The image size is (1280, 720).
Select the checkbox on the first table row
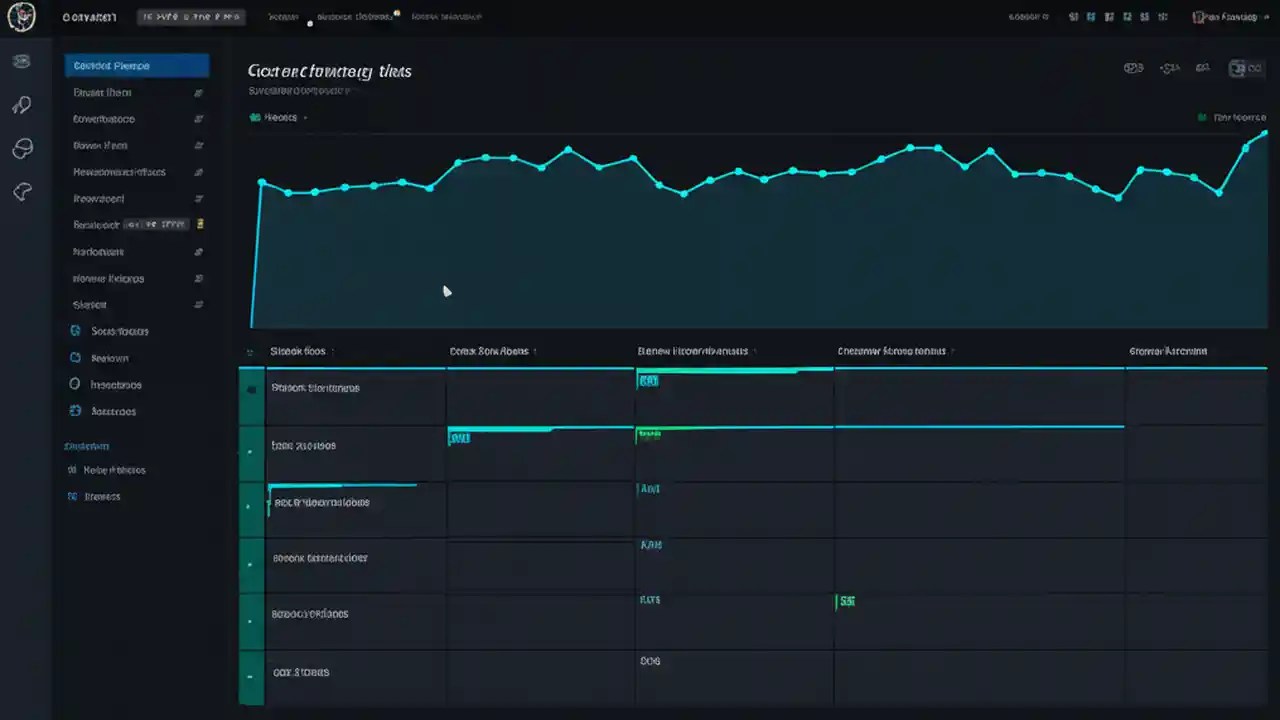(250, 390)
